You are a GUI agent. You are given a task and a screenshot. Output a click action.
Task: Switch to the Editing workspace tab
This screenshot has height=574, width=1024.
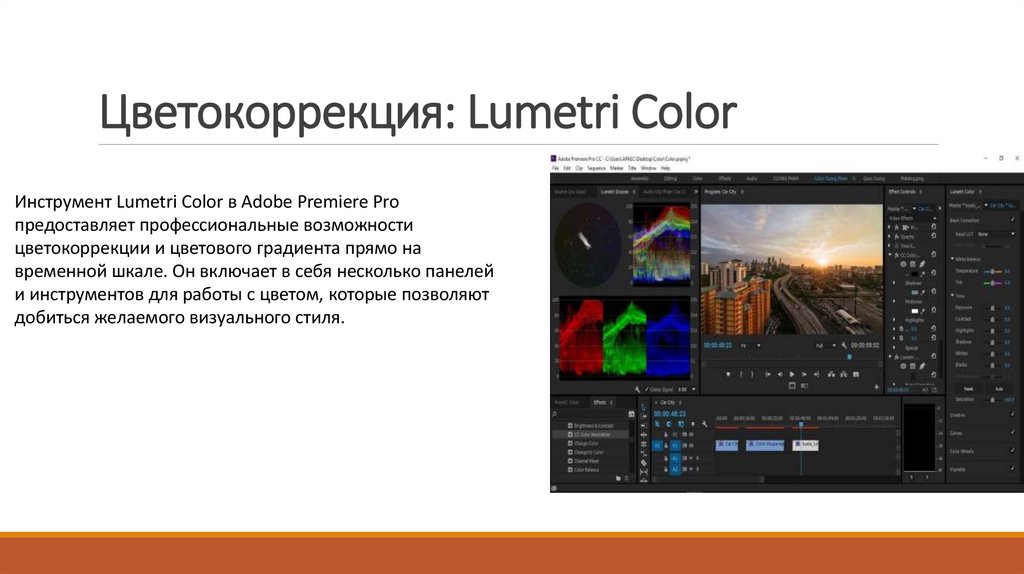tap(670, 178)
